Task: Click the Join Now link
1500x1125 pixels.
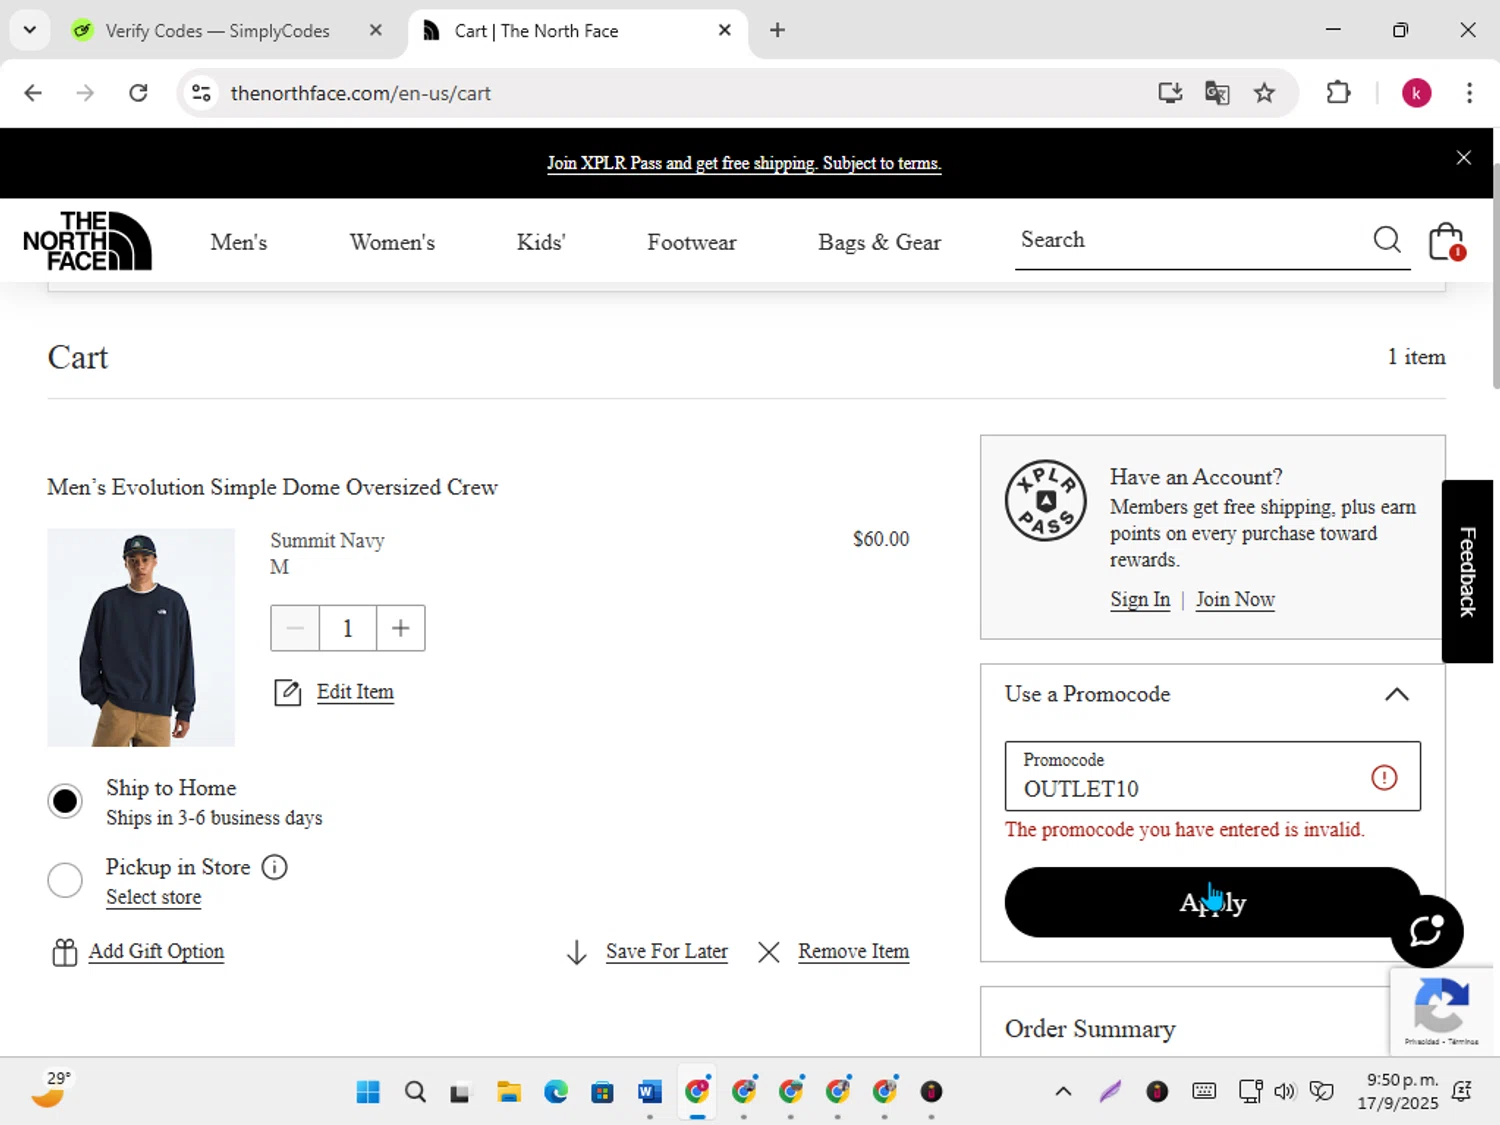Action: [x=1235, y=599]
